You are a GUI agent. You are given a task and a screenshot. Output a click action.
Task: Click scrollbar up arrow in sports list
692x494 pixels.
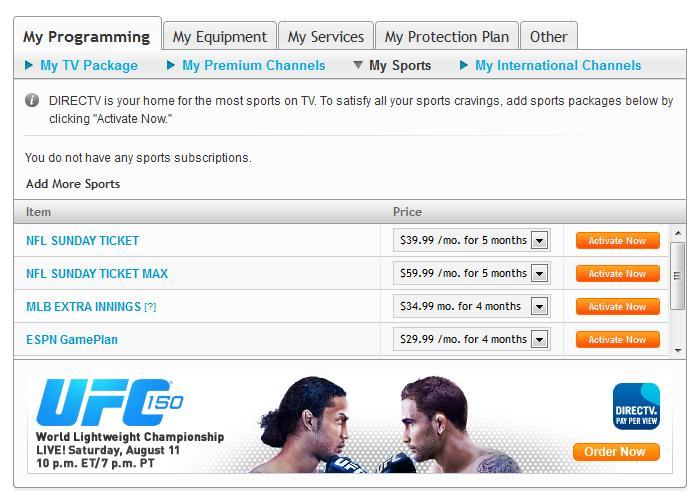(678, 232)
